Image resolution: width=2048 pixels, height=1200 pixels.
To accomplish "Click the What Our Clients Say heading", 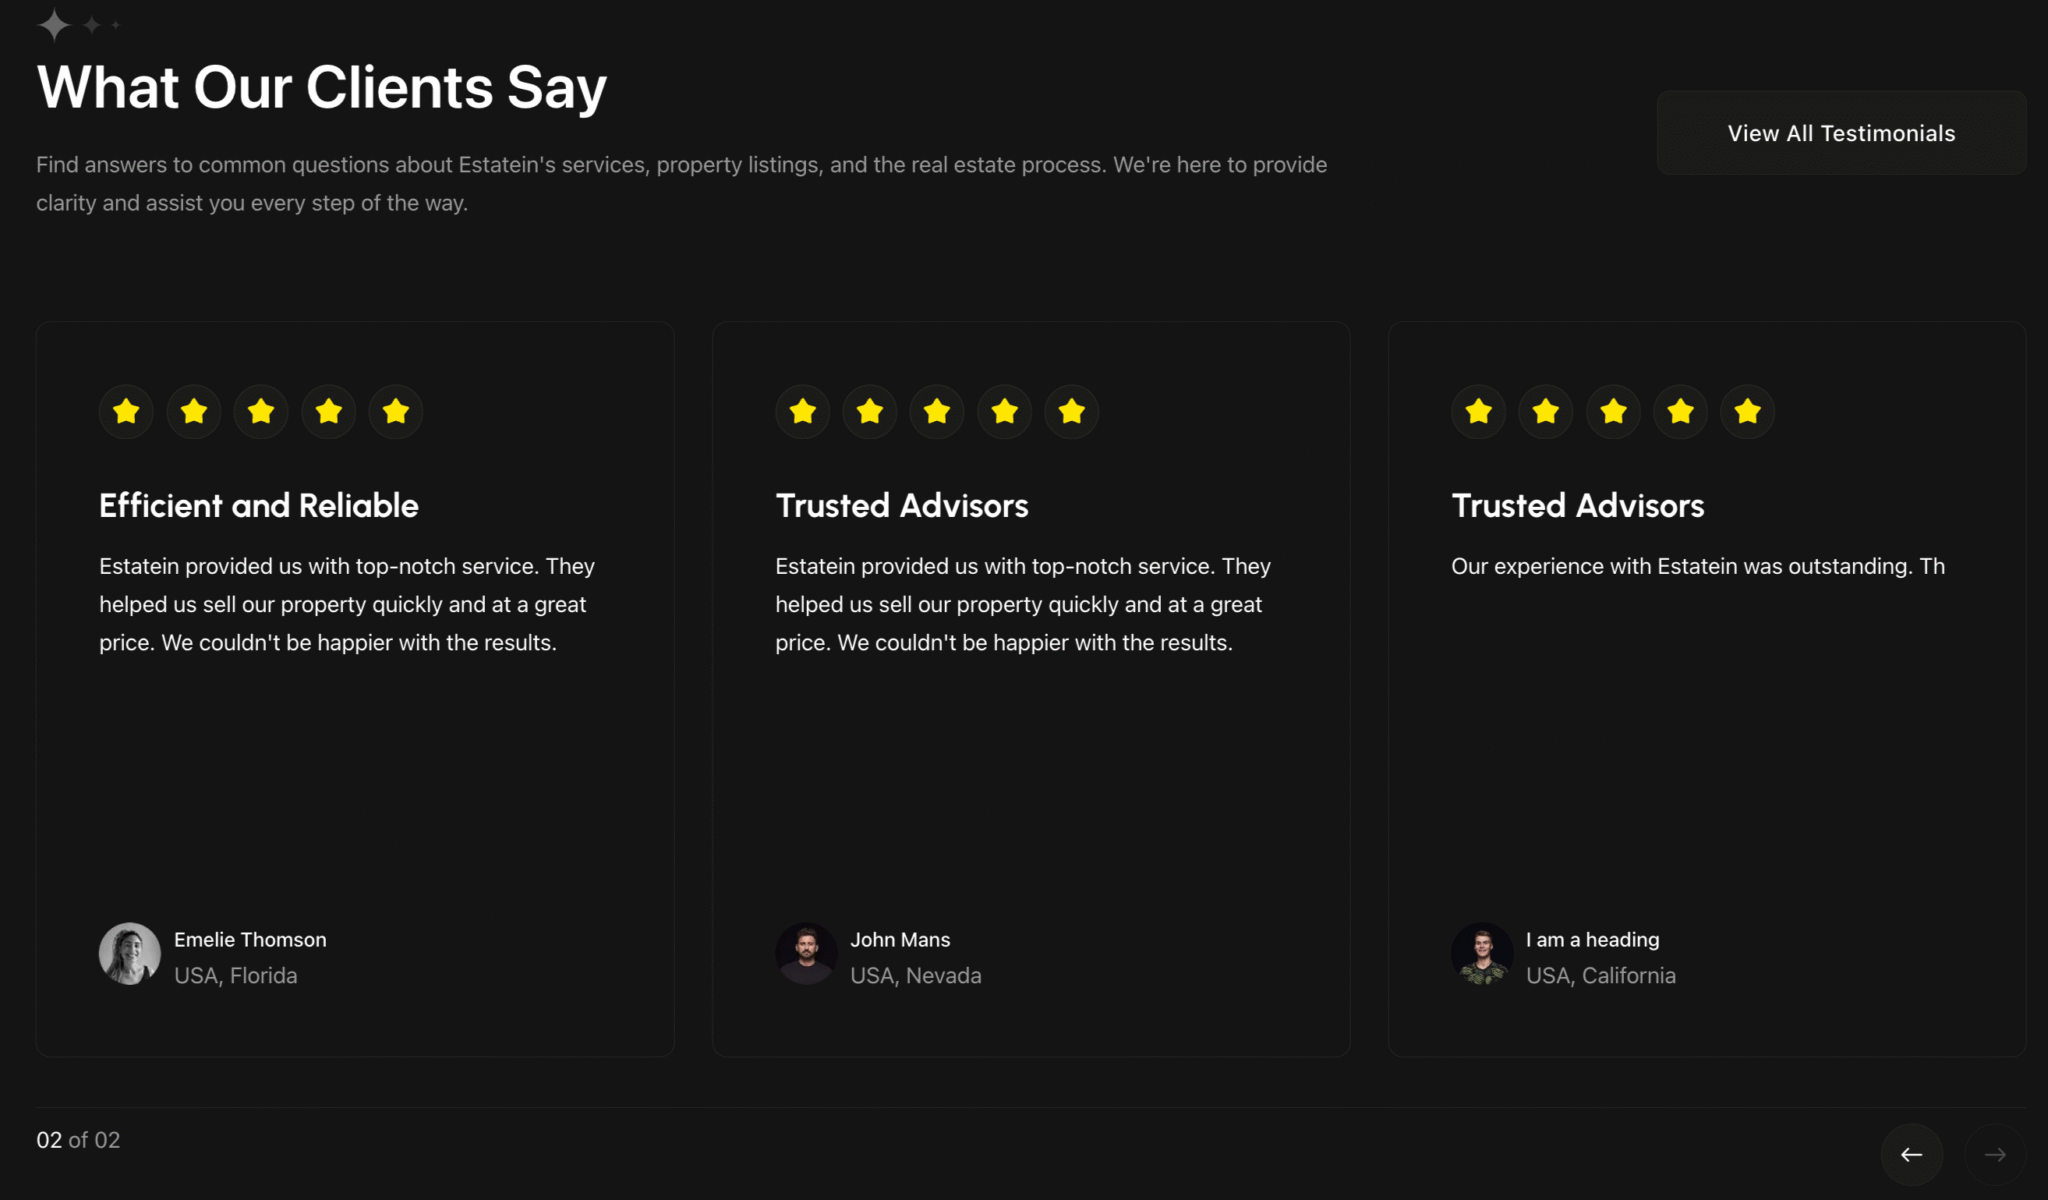I will click(x=322, y=87).
